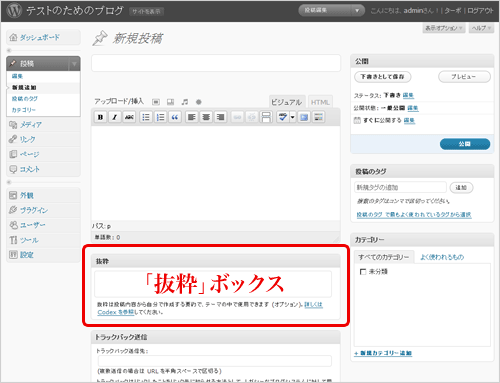Click the blue Publish button
Screen dimensions: 500x383
point(465,144)
